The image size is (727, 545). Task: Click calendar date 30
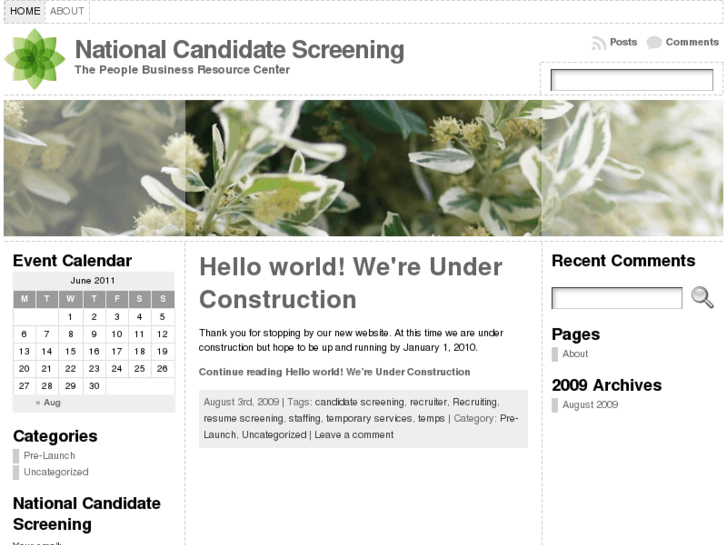coord(94,386)
